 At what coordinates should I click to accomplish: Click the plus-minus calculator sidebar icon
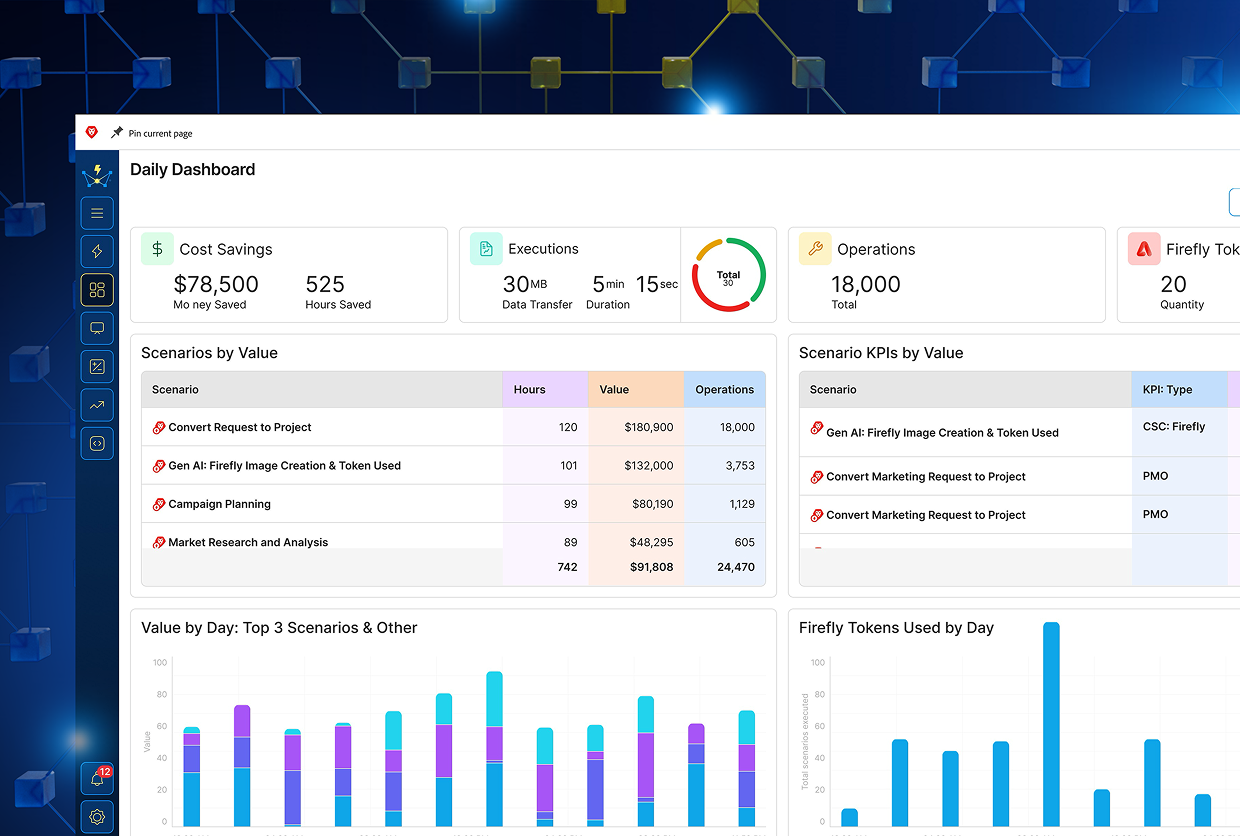click(97, 367)
